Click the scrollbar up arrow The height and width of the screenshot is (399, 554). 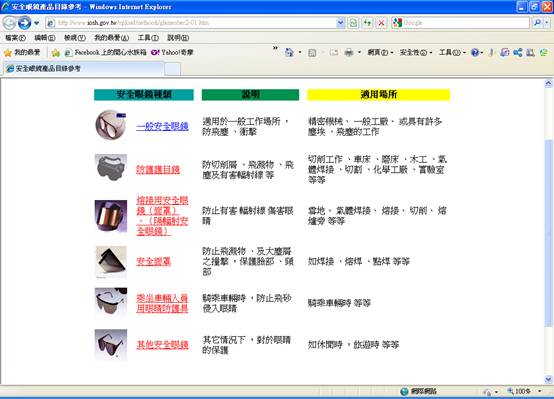[x=548, y=84]
